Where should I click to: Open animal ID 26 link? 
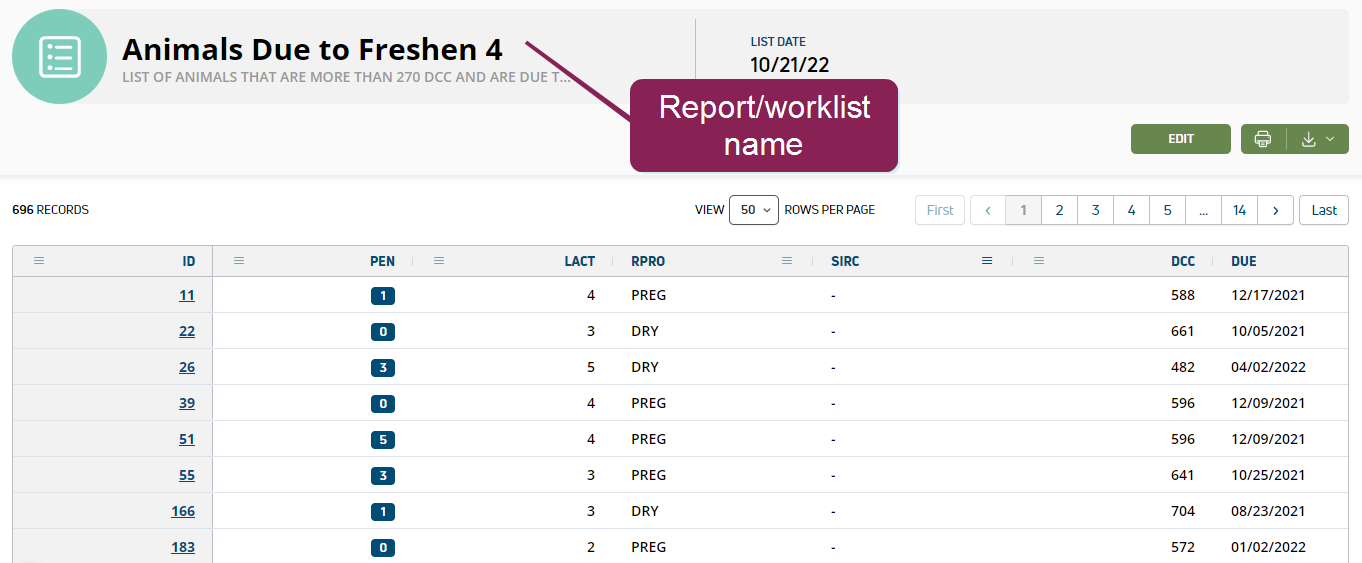tap(187, 367)
